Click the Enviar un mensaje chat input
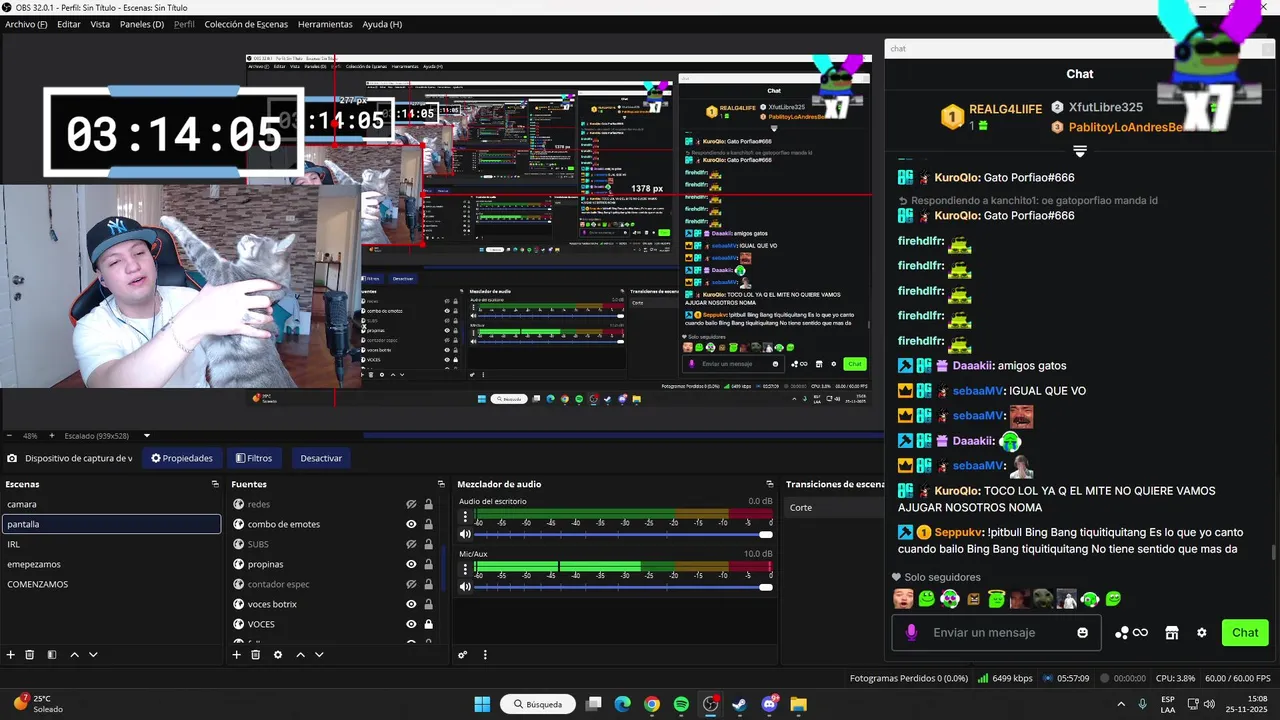 click(996, 632)
